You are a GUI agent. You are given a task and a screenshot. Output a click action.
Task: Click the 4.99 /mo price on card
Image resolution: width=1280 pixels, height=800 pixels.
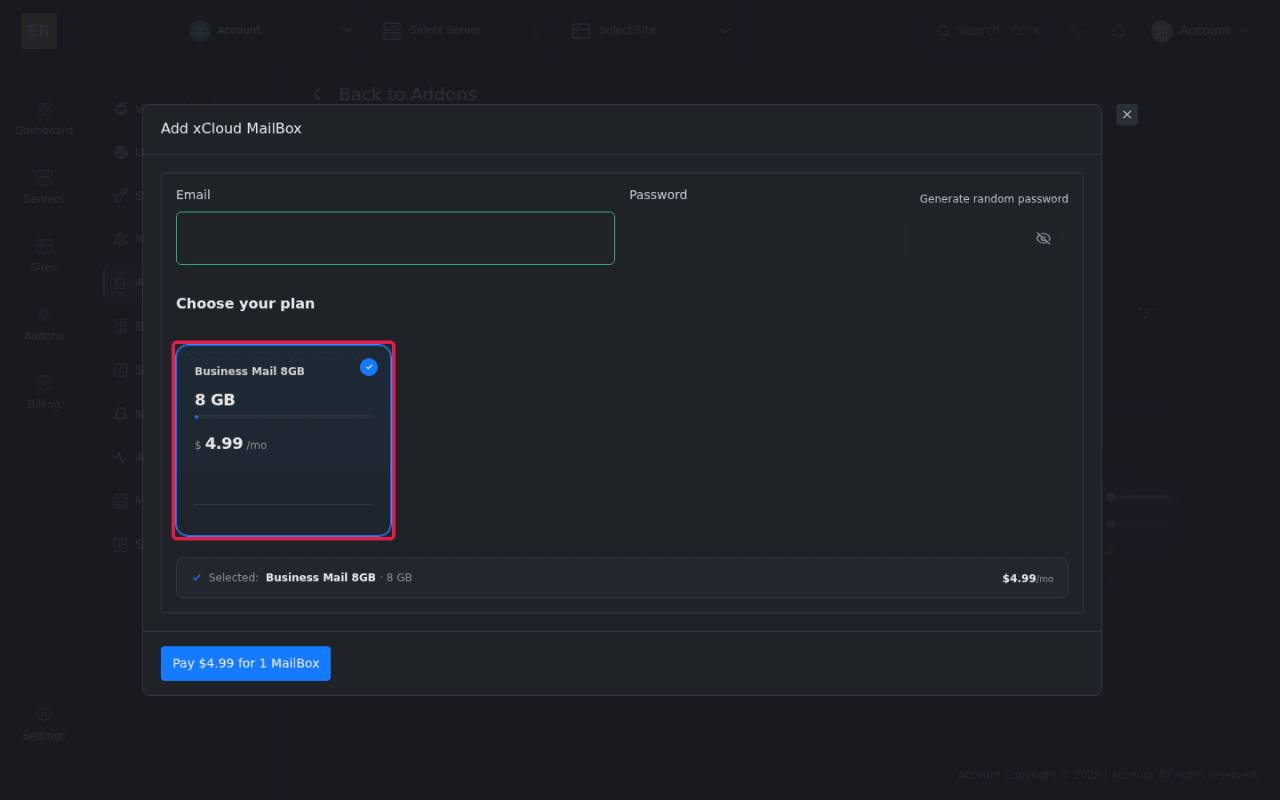(x=231, y=444)
